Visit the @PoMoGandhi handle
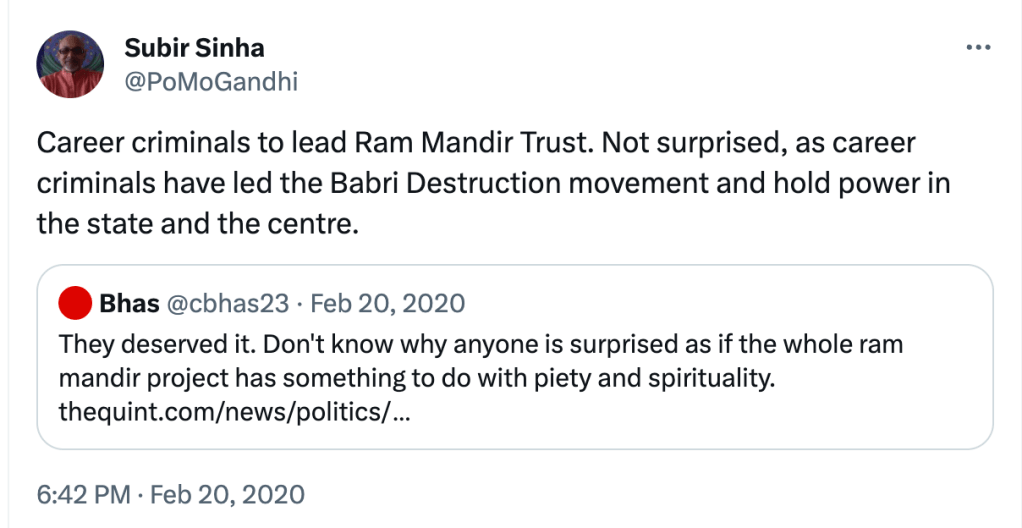Screen dimensions: 1022x528 pyautogui.click(x=210, y=81)
